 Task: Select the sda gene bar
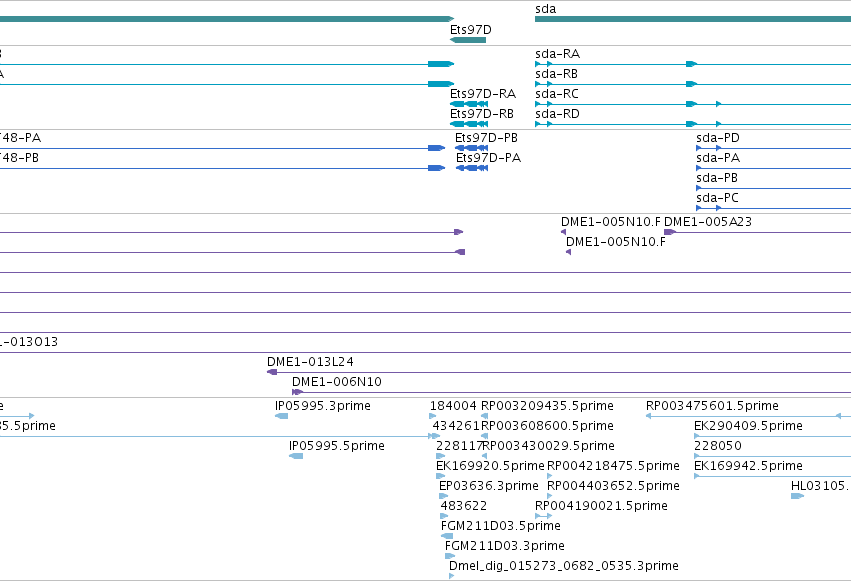point(693,19)
